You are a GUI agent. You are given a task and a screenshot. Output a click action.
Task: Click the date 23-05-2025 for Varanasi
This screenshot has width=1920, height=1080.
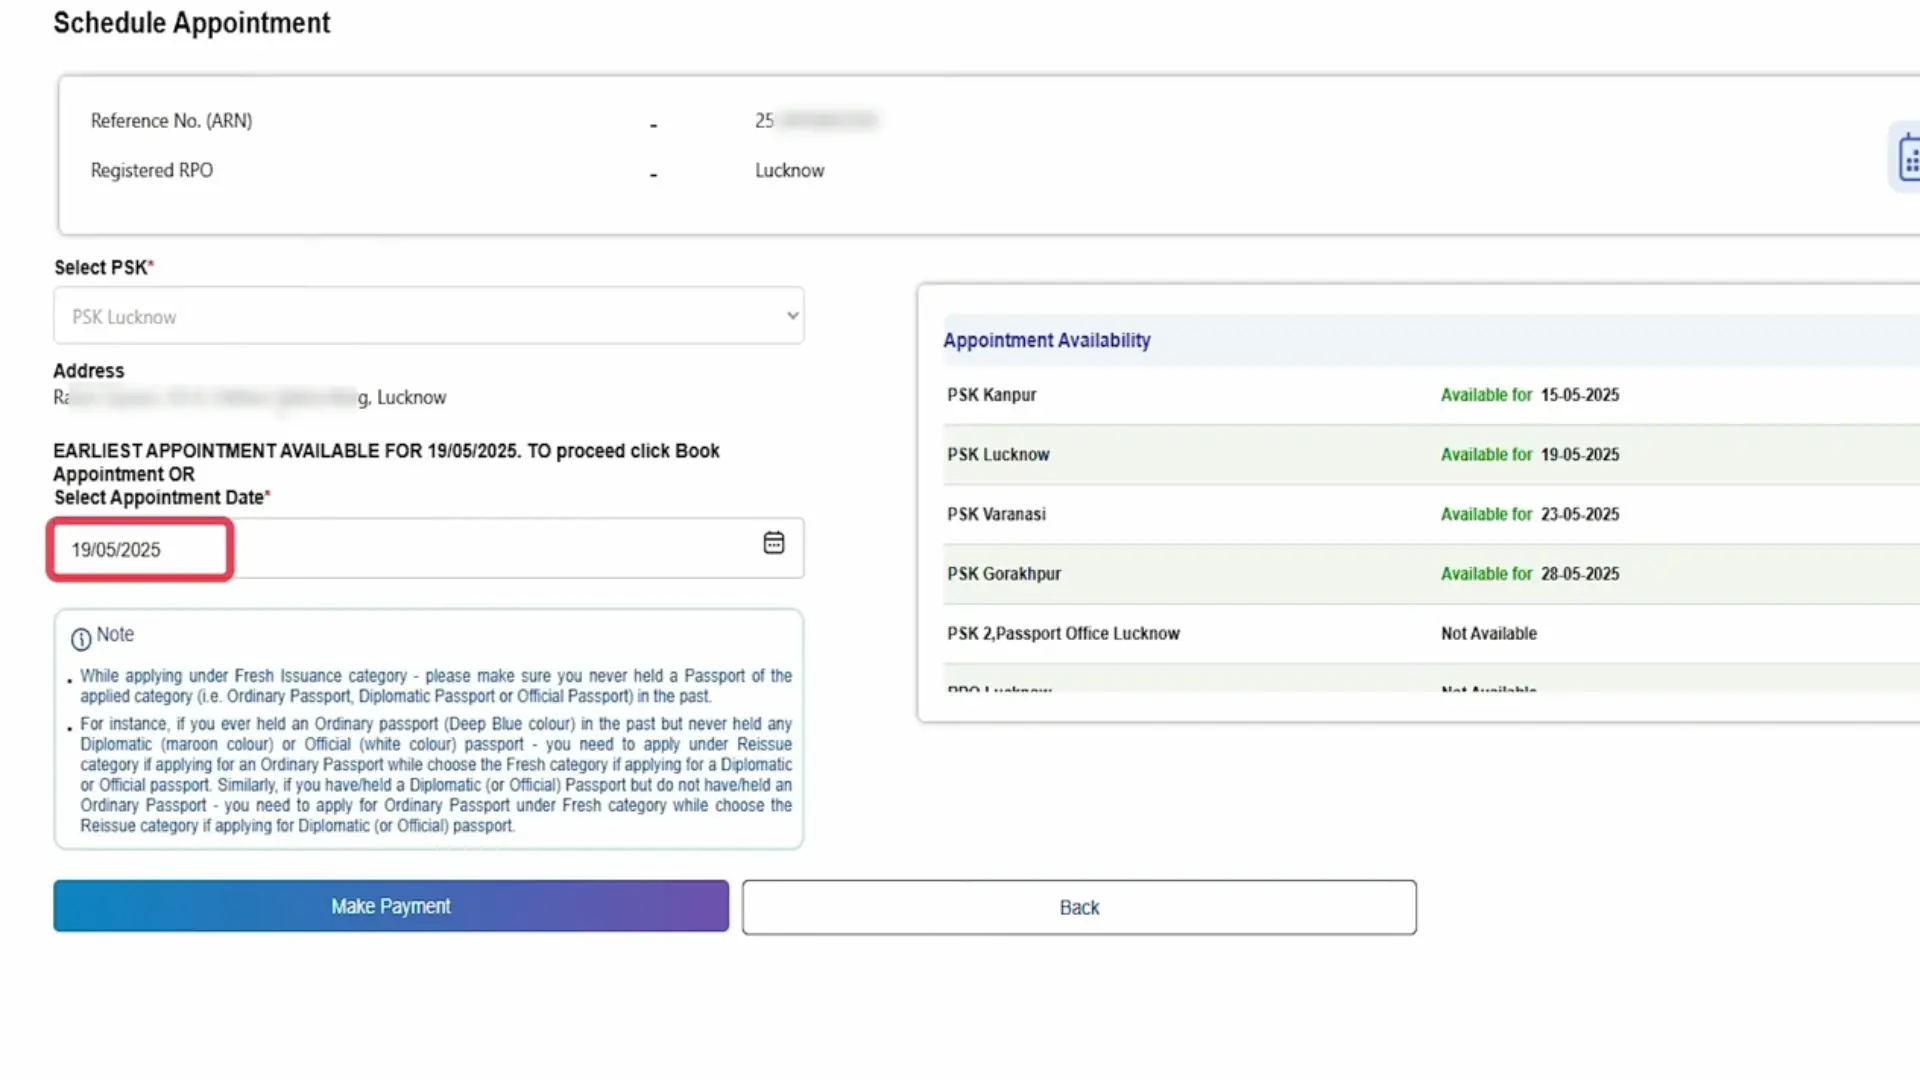tap(1580, 515)
